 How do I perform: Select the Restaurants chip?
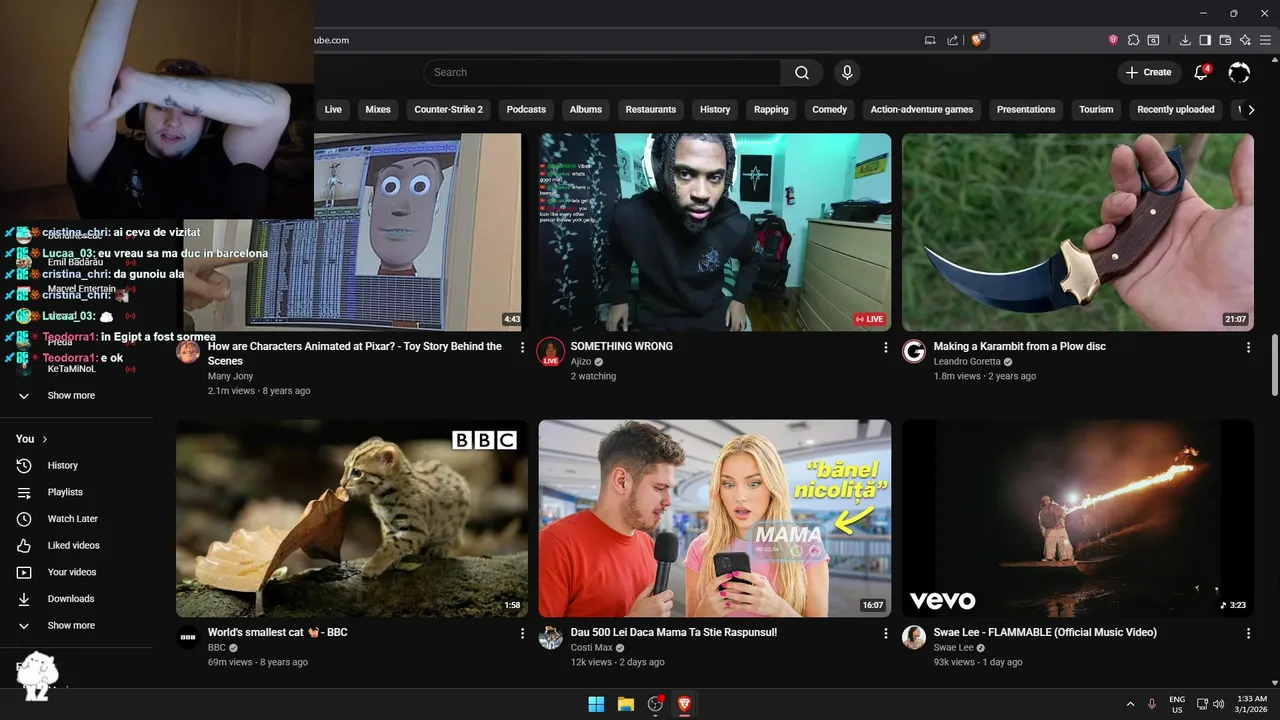coord(651,110)
